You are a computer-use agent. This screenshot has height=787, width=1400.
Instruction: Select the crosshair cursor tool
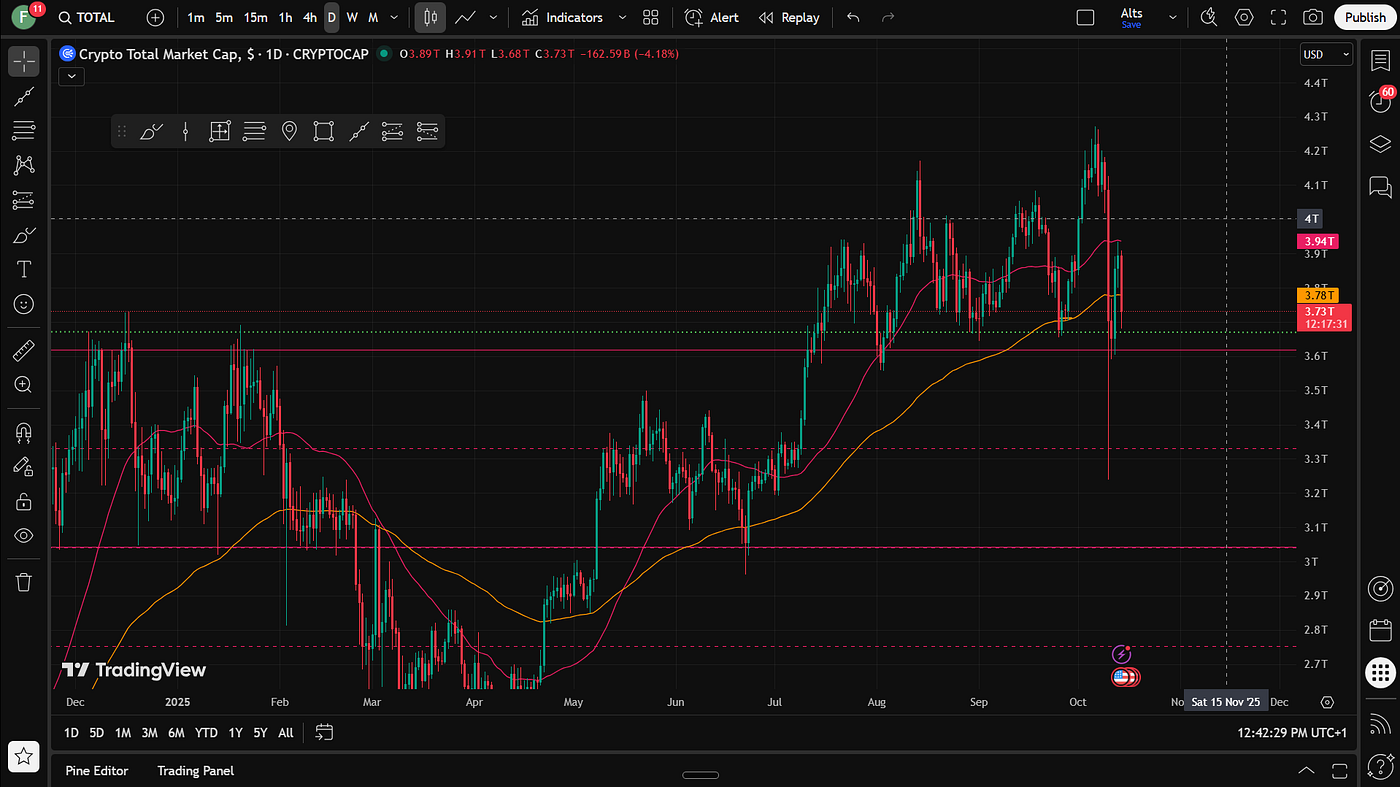24,61
